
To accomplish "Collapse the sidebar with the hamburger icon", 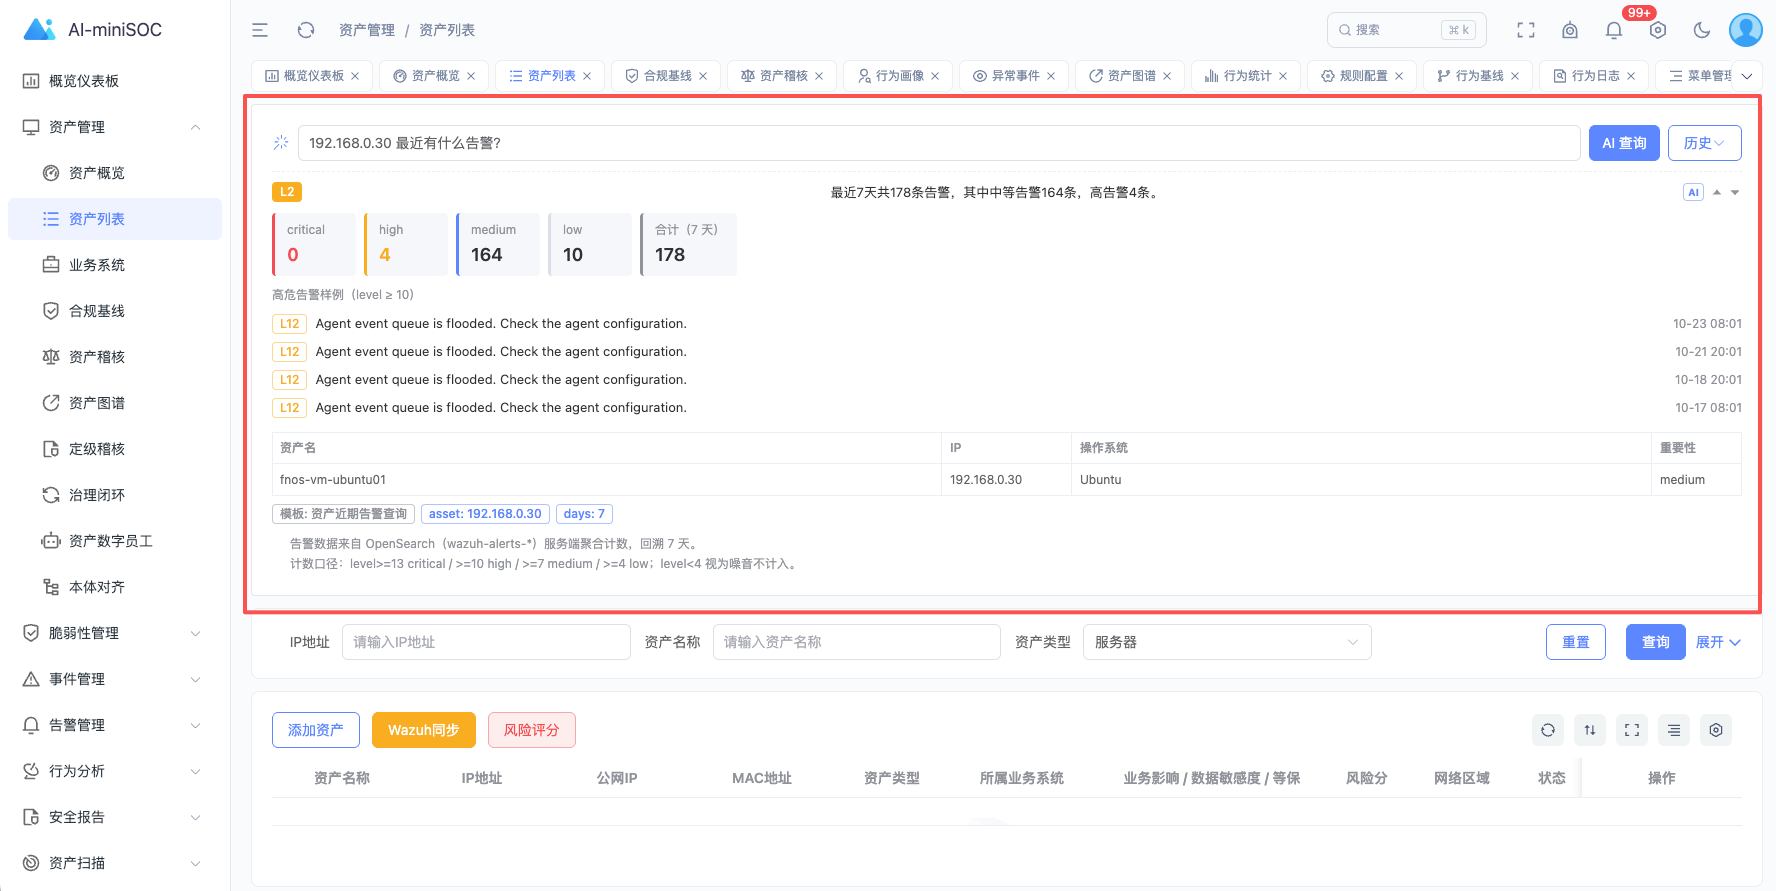I will 260,30.
